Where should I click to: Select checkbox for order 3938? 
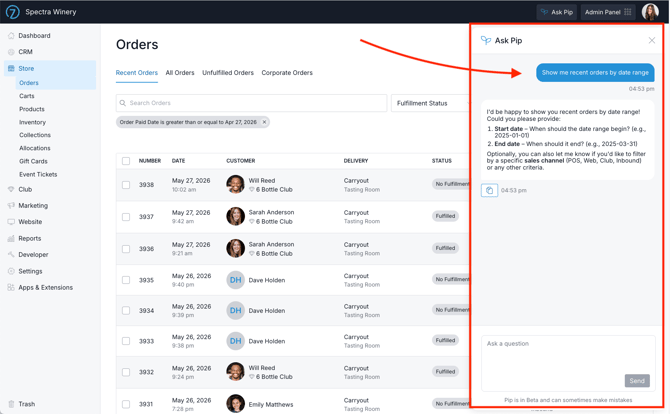pos(126,185)
